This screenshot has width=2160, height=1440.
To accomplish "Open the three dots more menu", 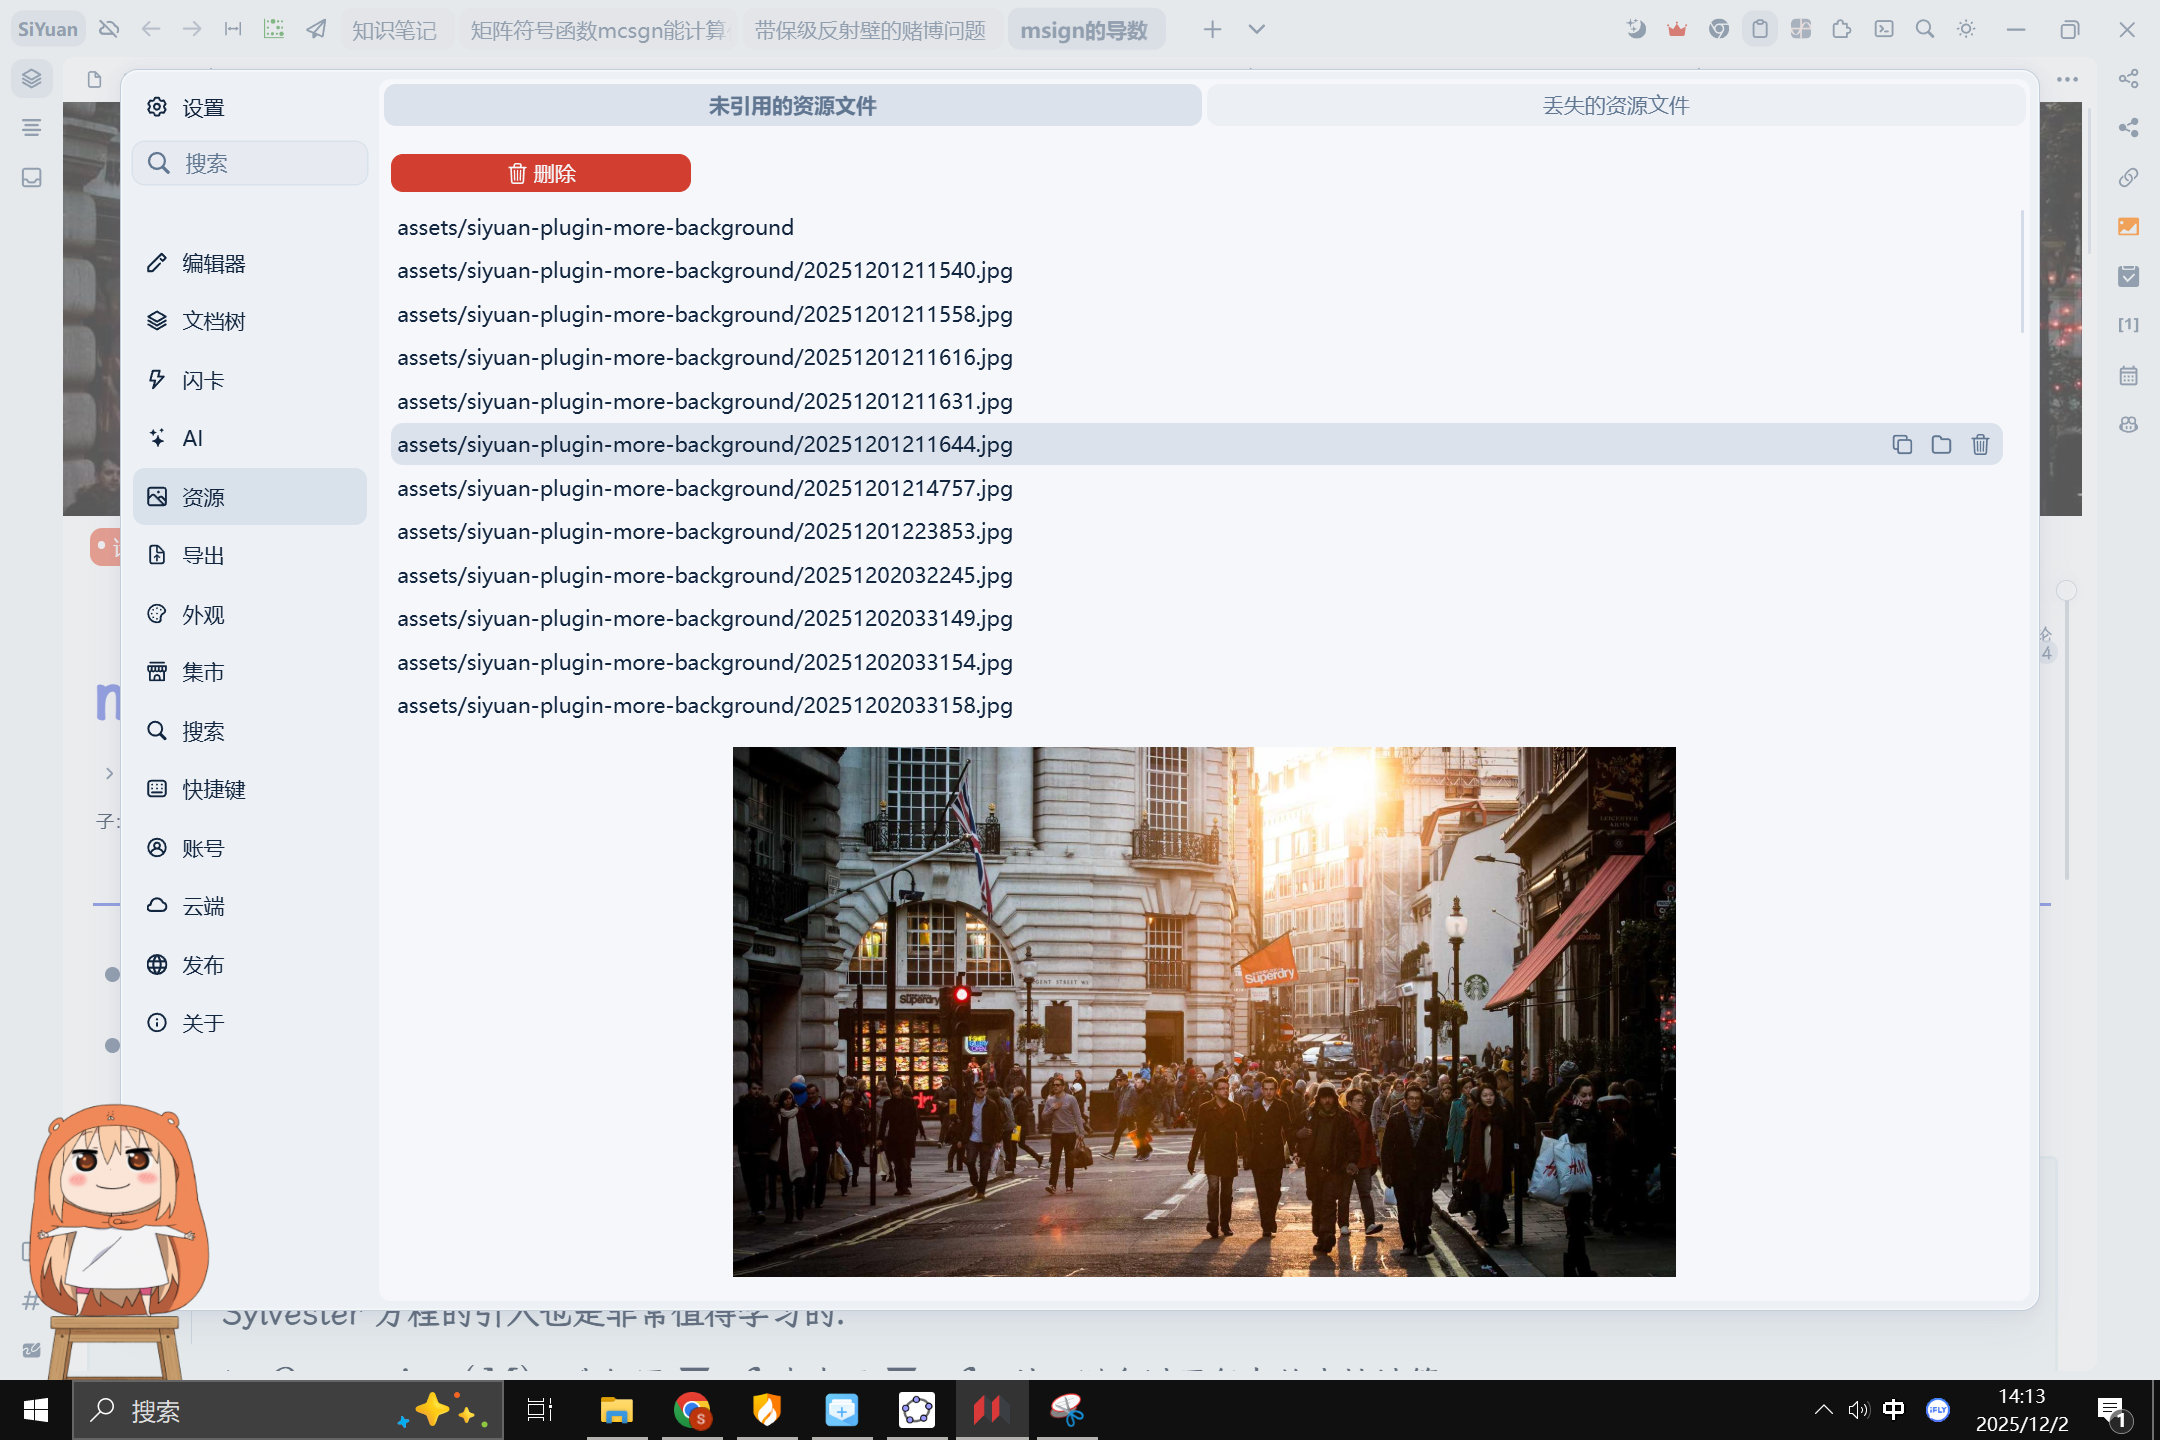I will (2067, 79).
